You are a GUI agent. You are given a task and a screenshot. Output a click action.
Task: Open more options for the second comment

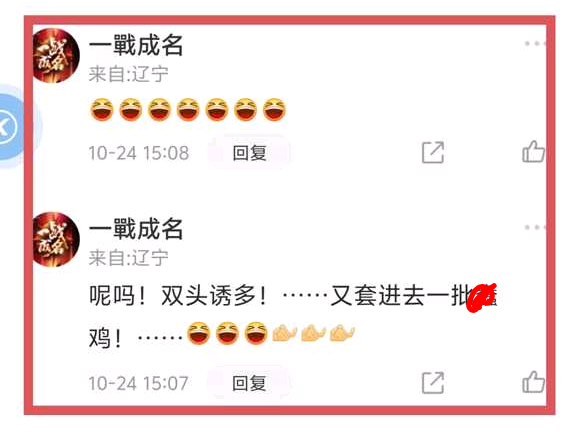coord(535,227)
